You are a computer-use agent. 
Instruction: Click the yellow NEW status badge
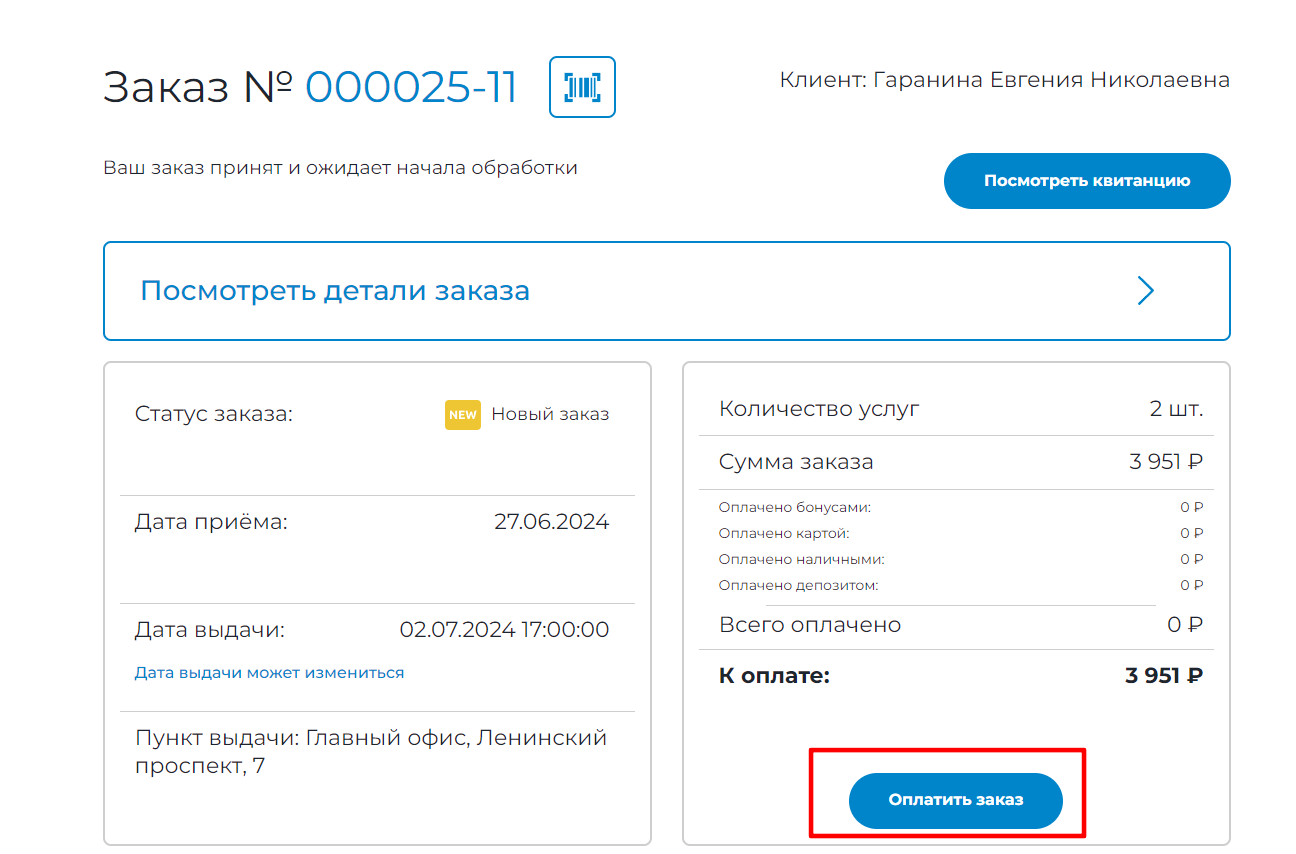(x=462, y=414)
